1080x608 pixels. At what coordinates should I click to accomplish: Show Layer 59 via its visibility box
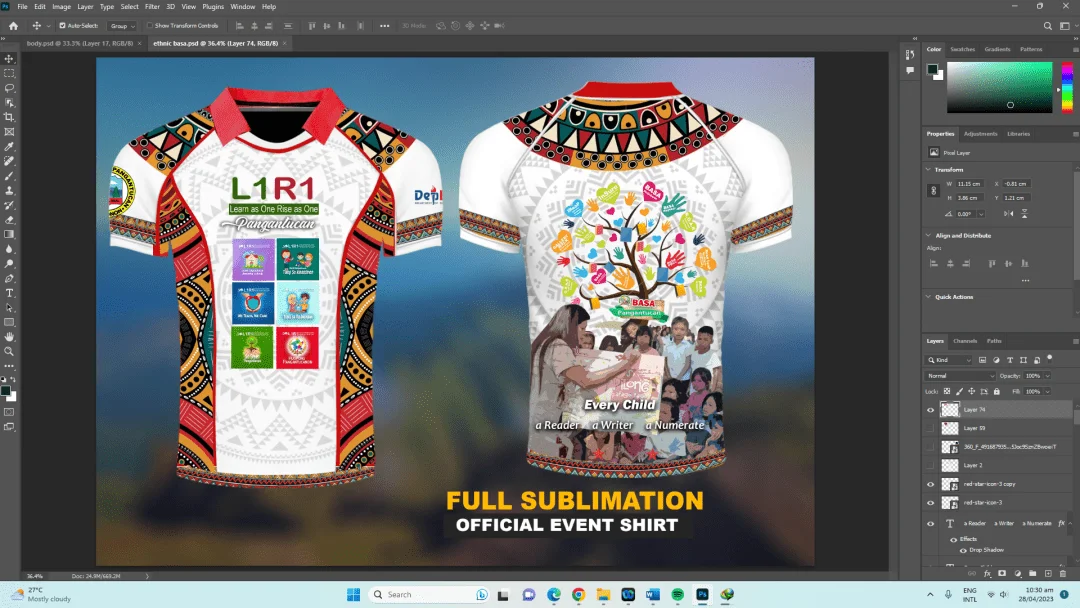point(931,428)
